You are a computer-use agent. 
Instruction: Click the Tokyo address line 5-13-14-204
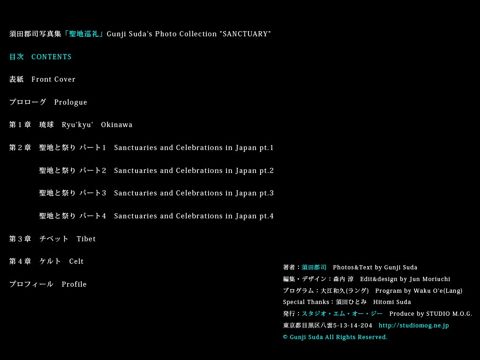(x=328, y=325)
